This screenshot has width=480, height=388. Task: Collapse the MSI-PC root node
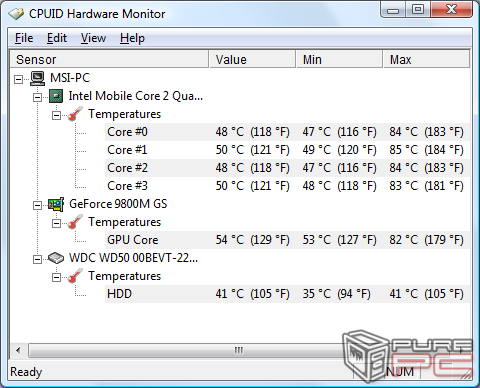[19, 79]
